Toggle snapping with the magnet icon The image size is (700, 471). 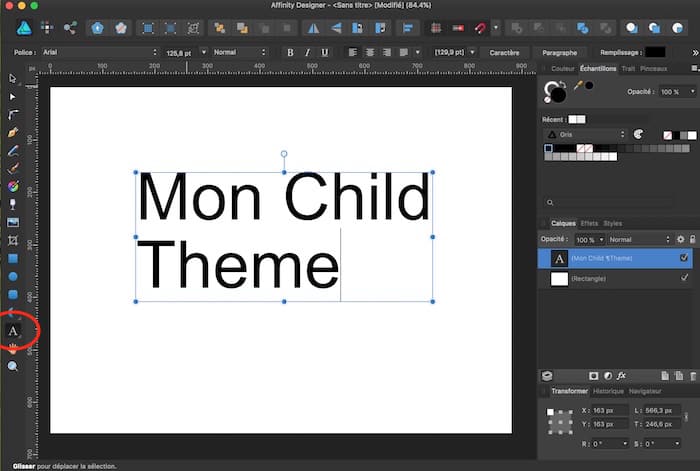click(x=480, y=28)
